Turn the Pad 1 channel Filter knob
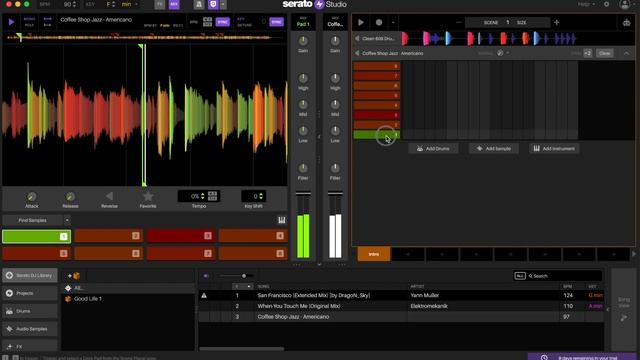This screenshot has height=360, width=640. pyautogui.click(x=303, y=168)
